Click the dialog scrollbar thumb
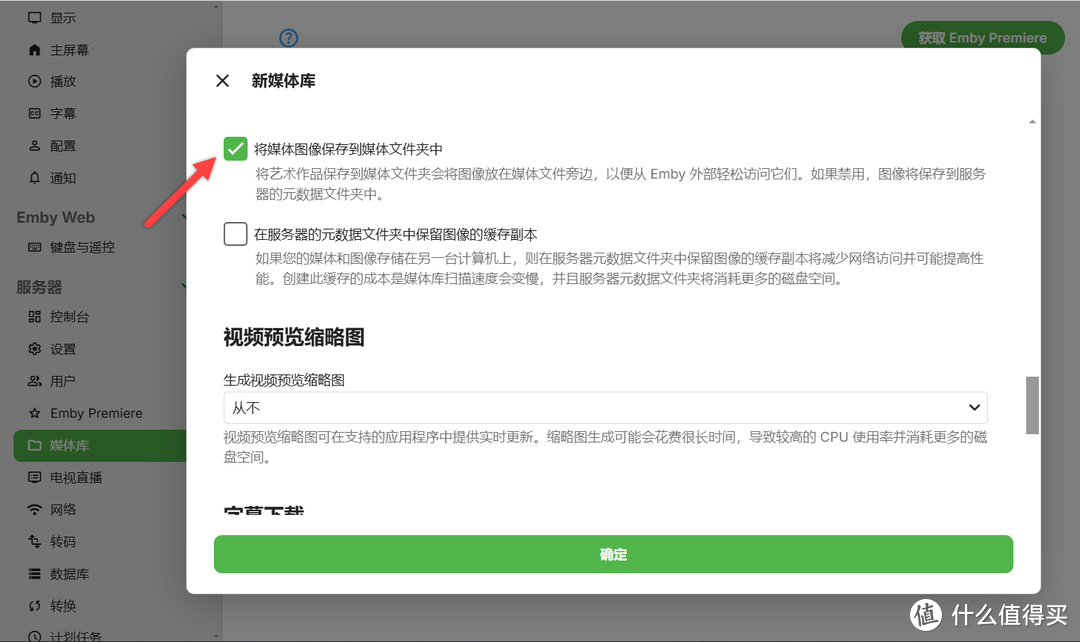This screenshot has height=642, width=1080. (1032, 405)
